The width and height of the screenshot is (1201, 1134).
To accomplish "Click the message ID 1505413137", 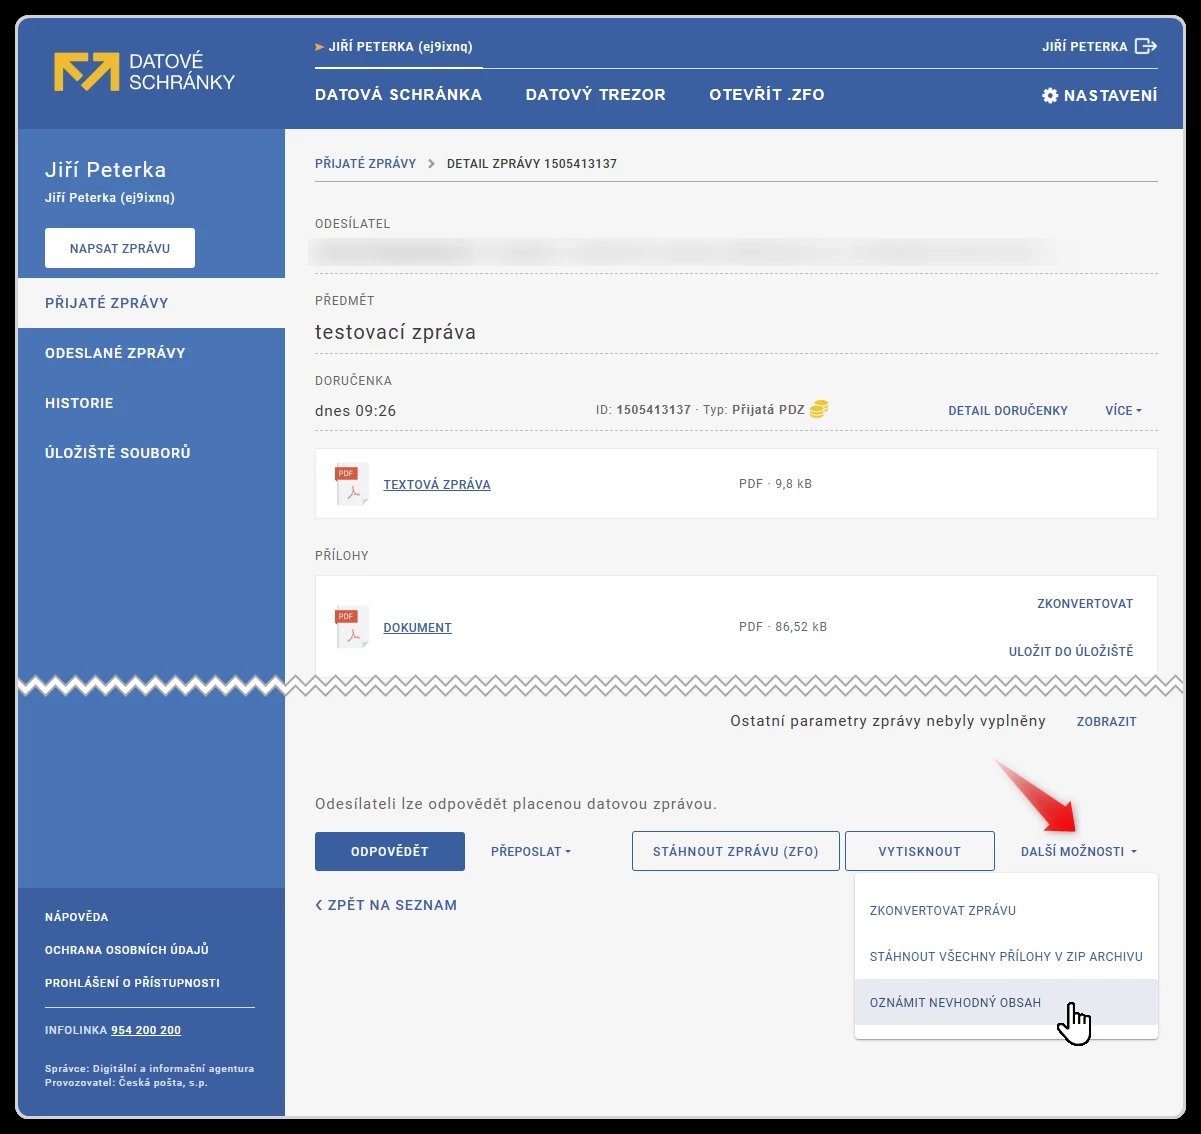I will coord(654,410).
